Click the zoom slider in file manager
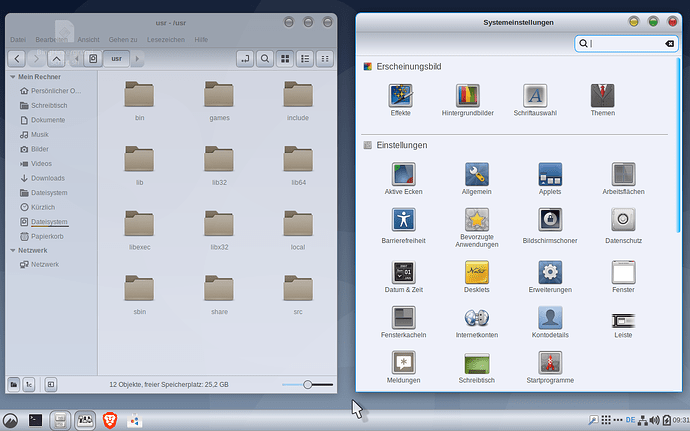The width and height of the screenshot is (690, 431). 308,384
